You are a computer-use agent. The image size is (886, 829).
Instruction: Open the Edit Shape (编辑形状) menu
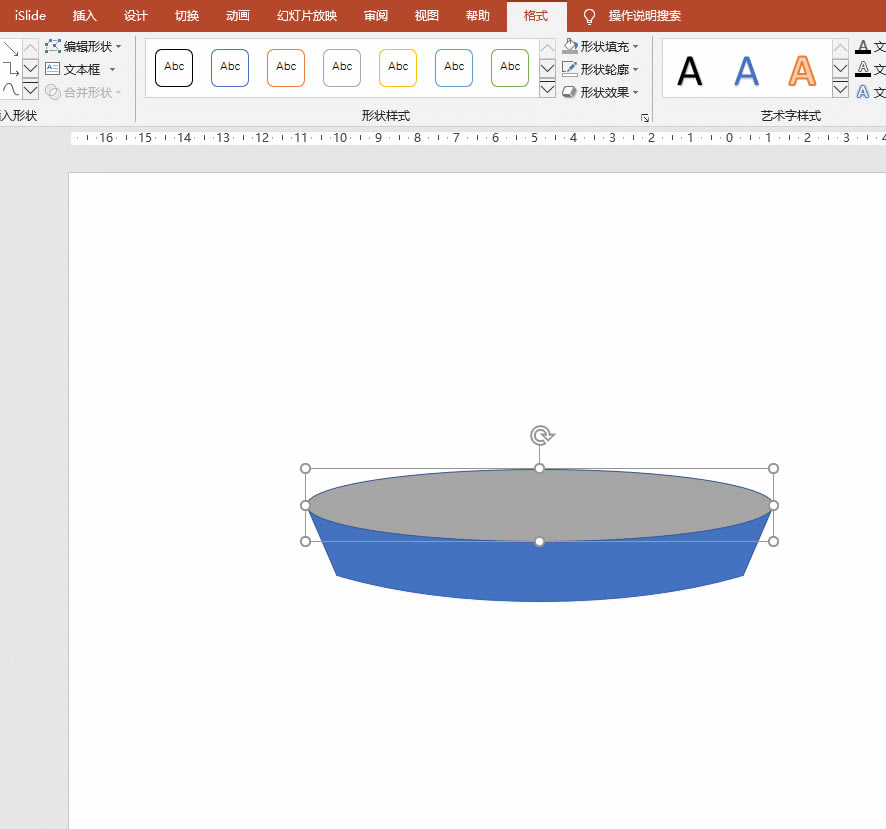84,46
